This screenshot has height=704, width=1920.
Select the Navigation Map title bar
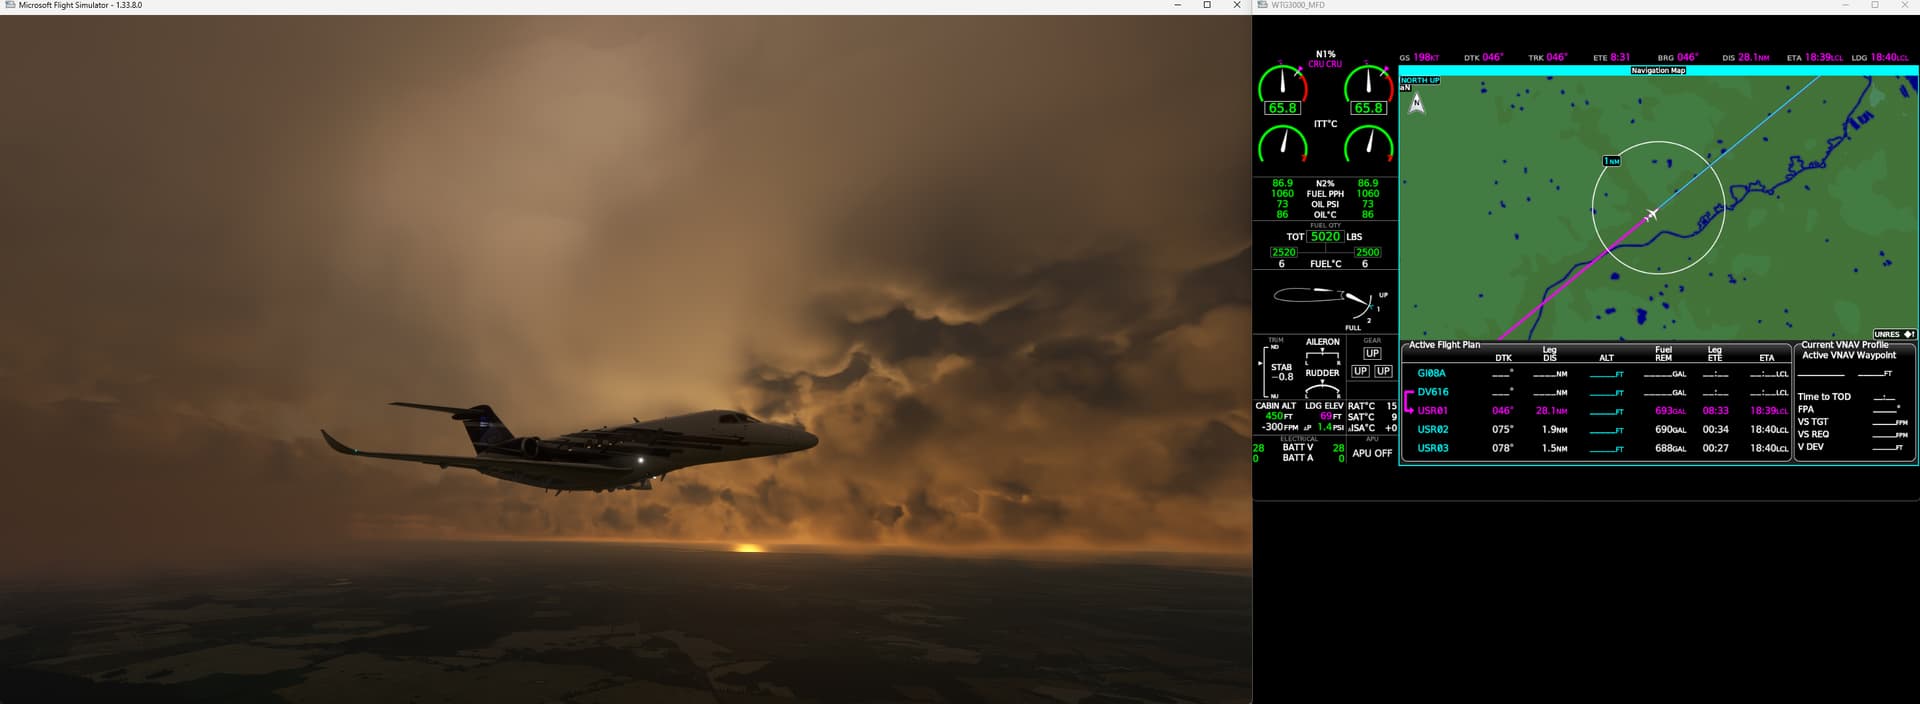click(x=1658, y=70)
